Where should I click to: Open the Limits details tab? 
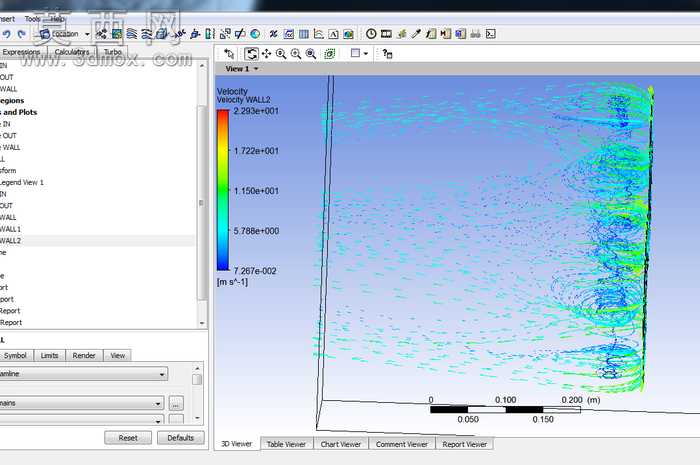pyautogui.click(x=50, y=356)
